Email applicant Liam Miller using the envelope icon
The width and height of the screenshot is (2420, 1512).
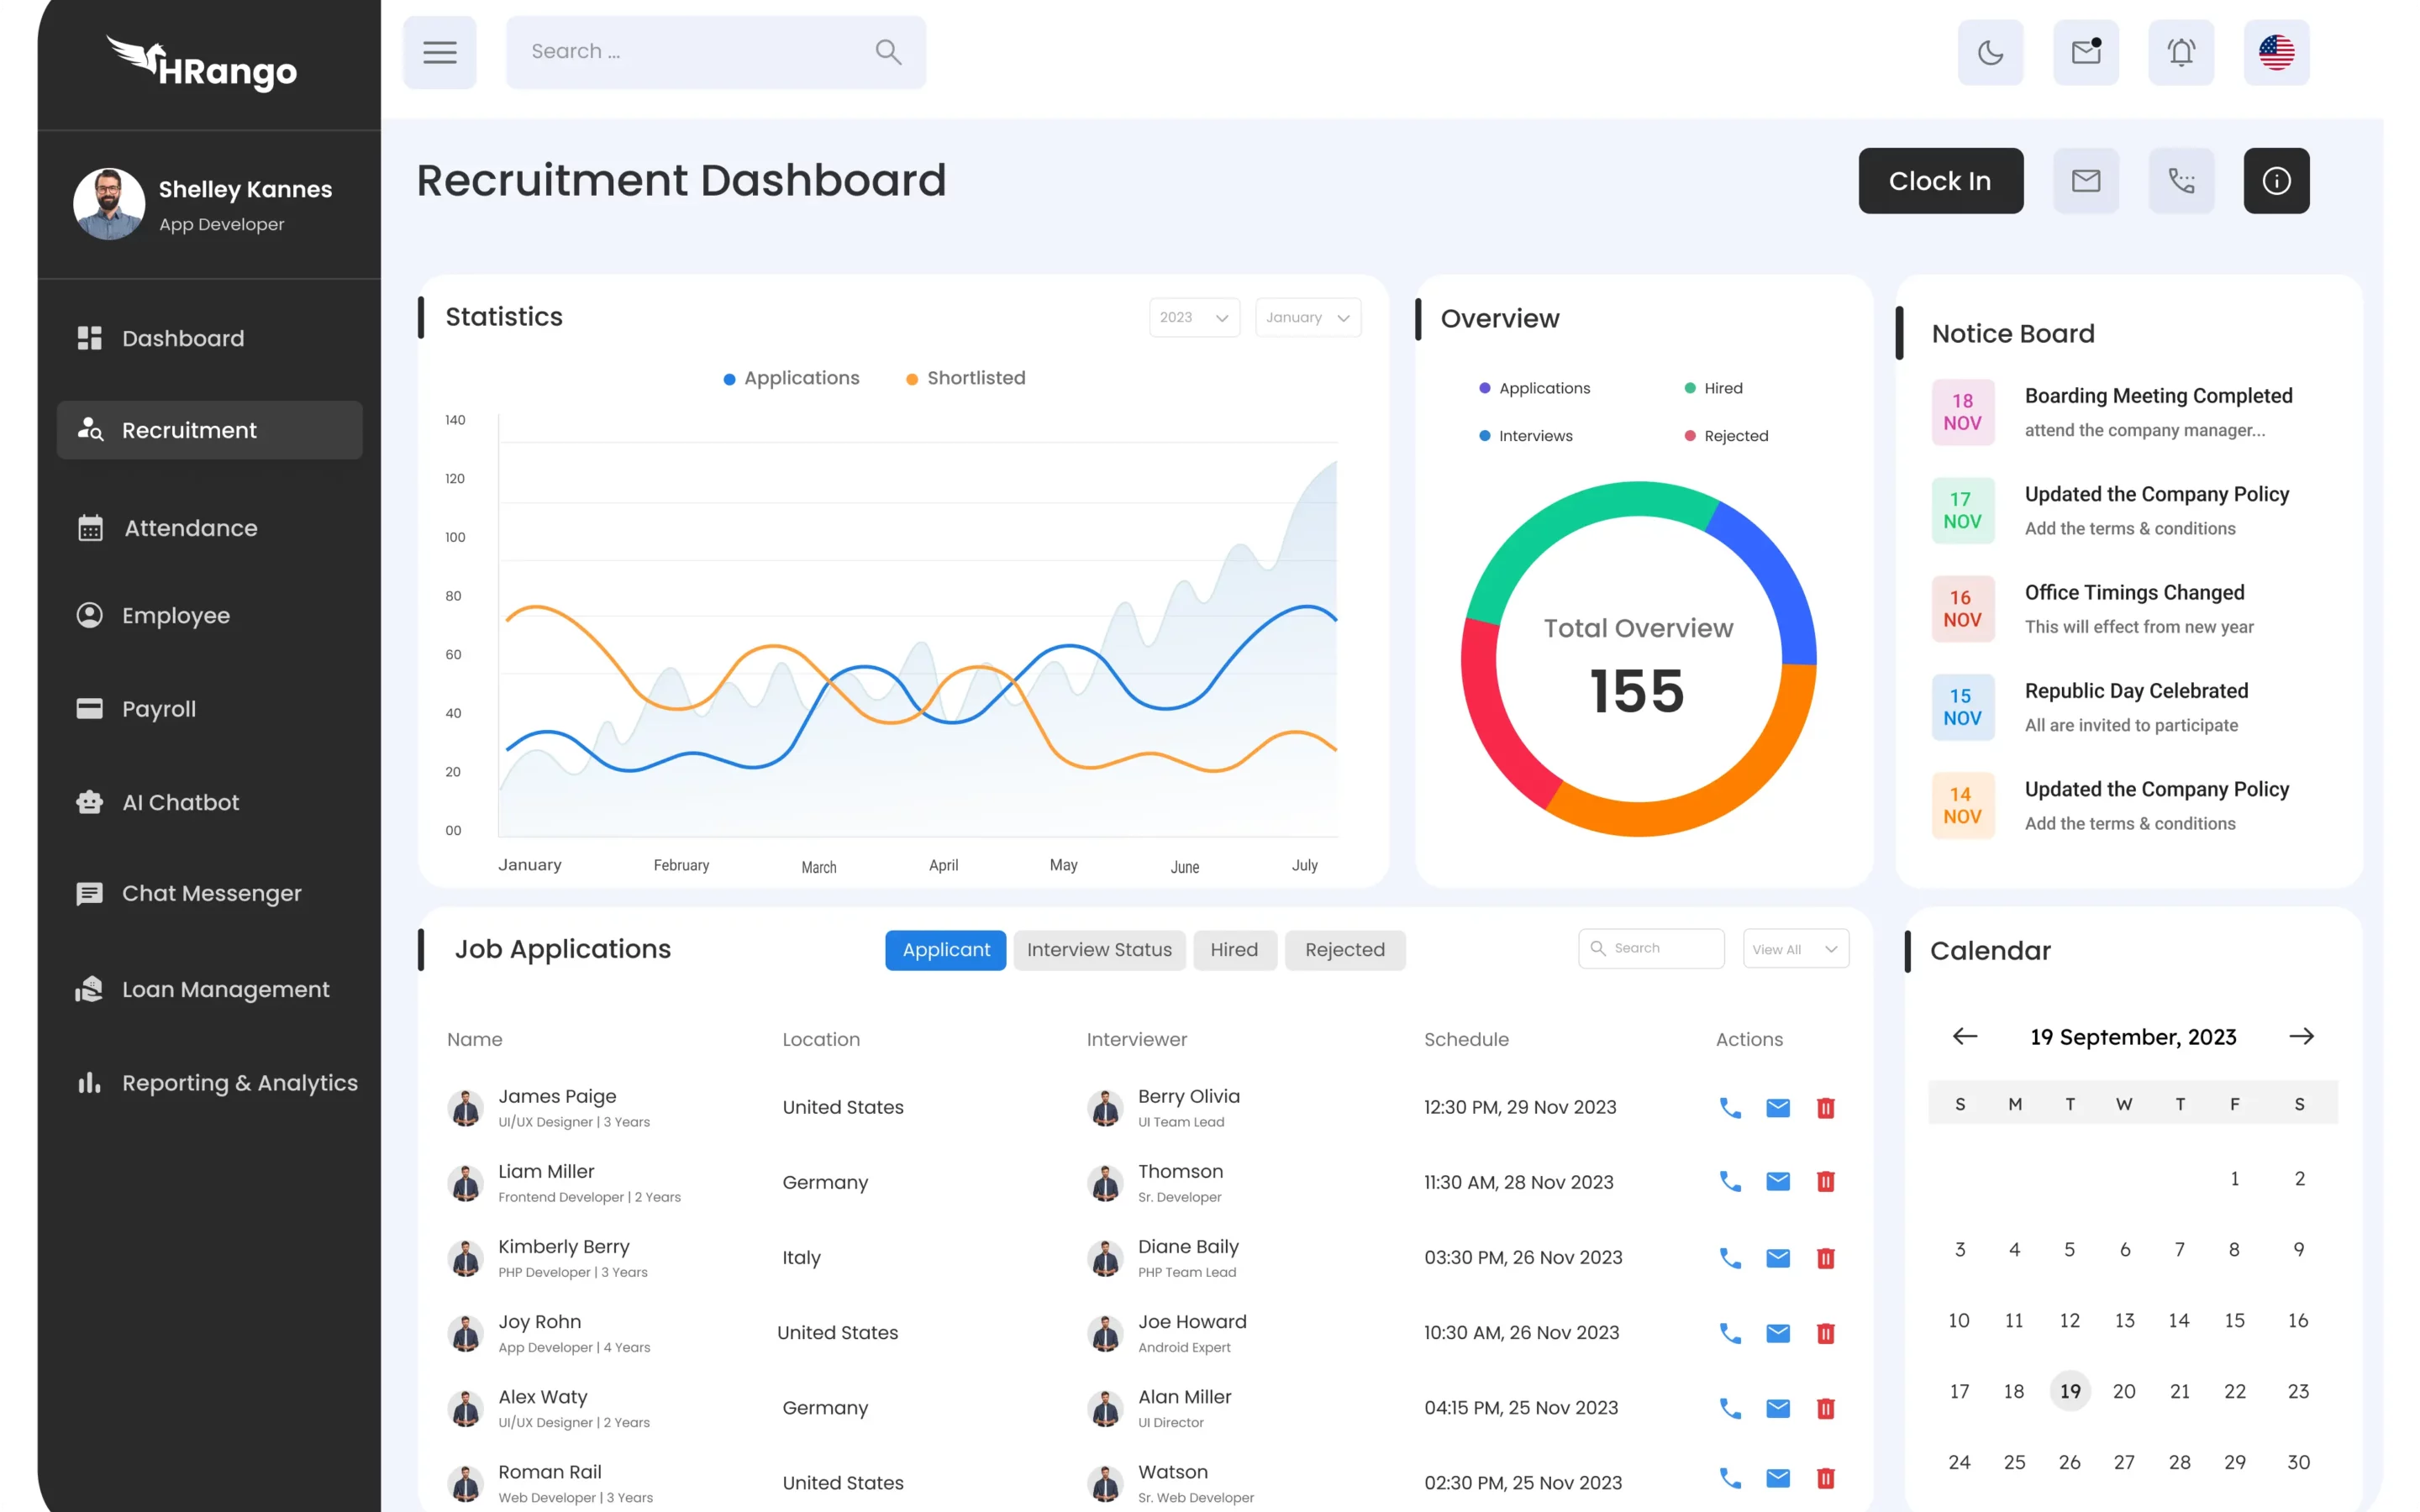point(1778,1182)
